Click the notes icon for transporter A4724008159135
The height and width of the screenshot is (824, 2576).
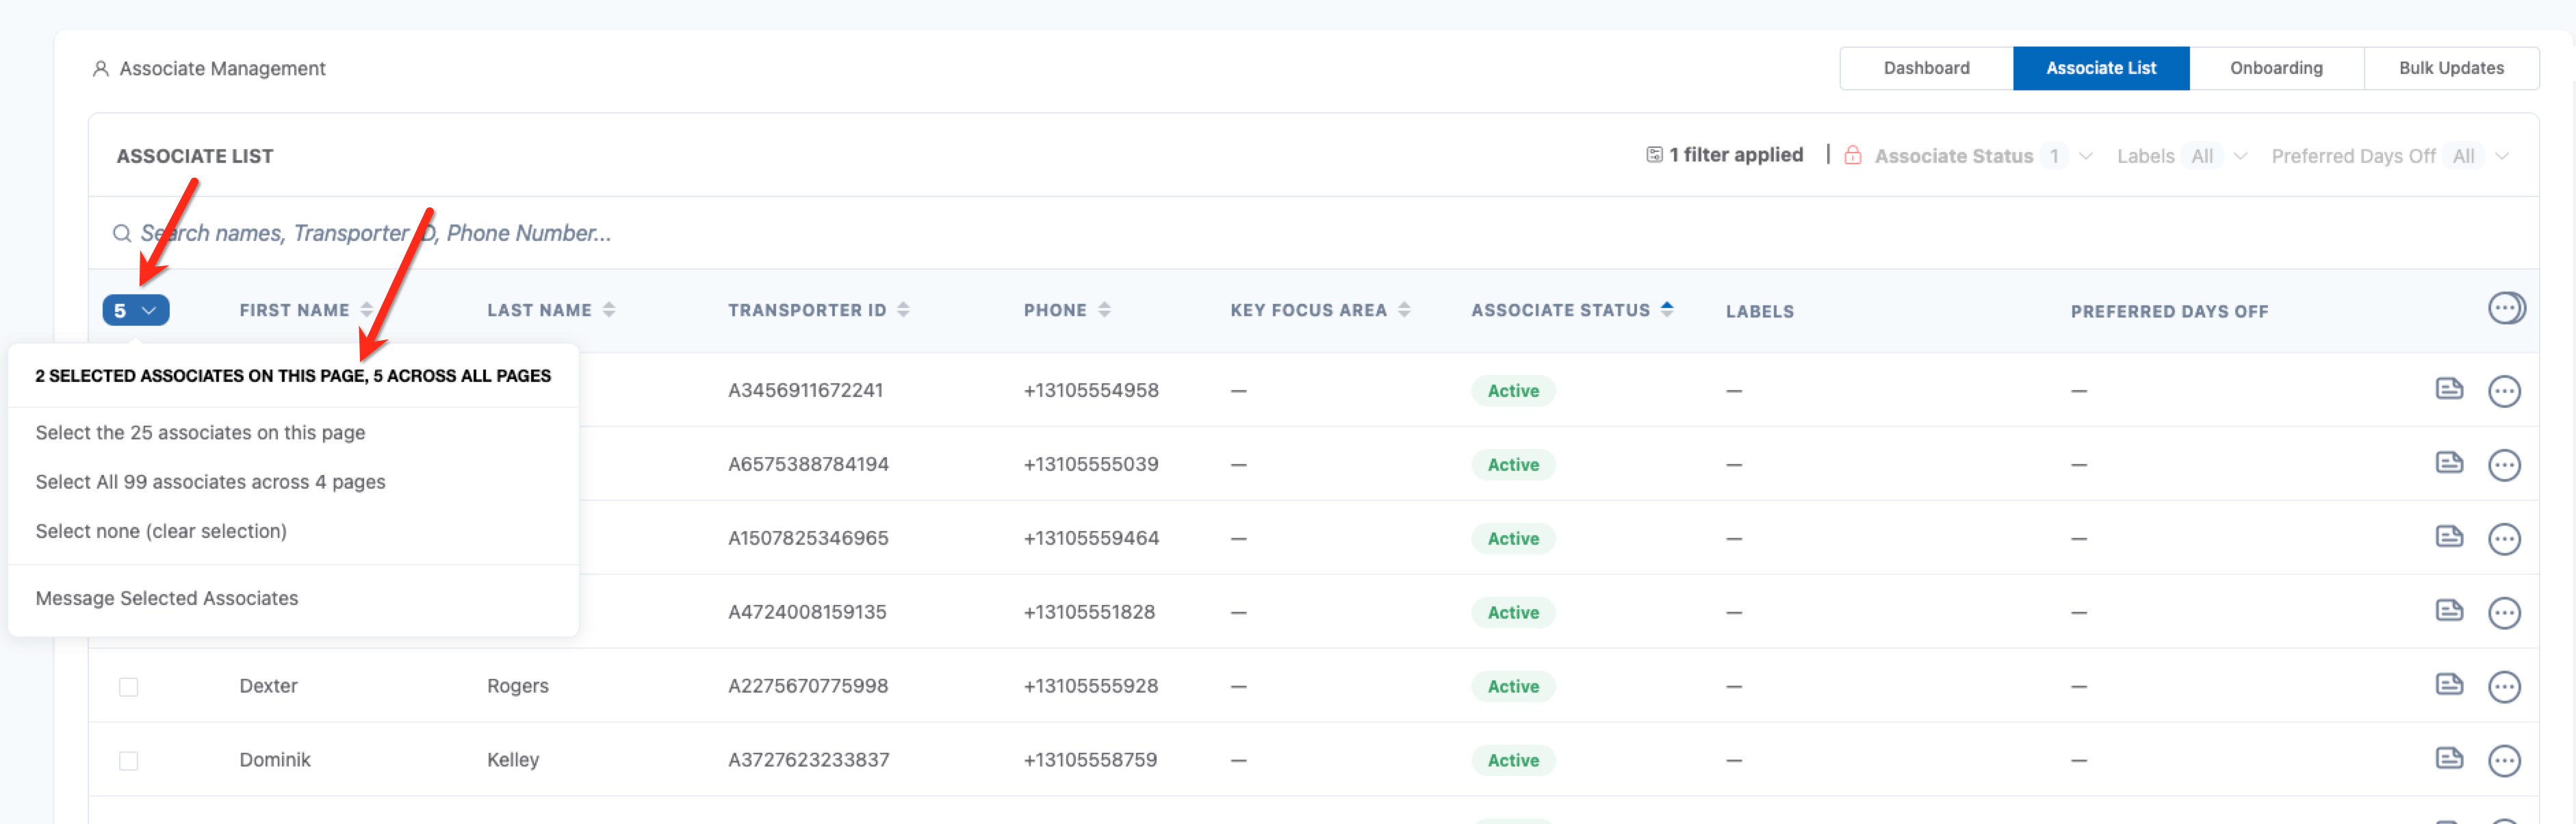coord(2448,611)
